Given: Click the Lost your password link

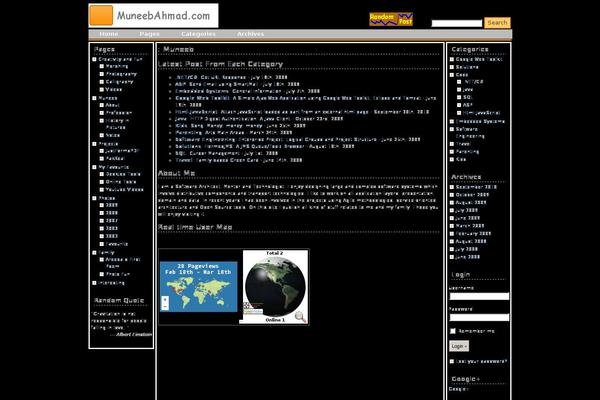Looking at the screenshot, I should click(x=481, y=361).
